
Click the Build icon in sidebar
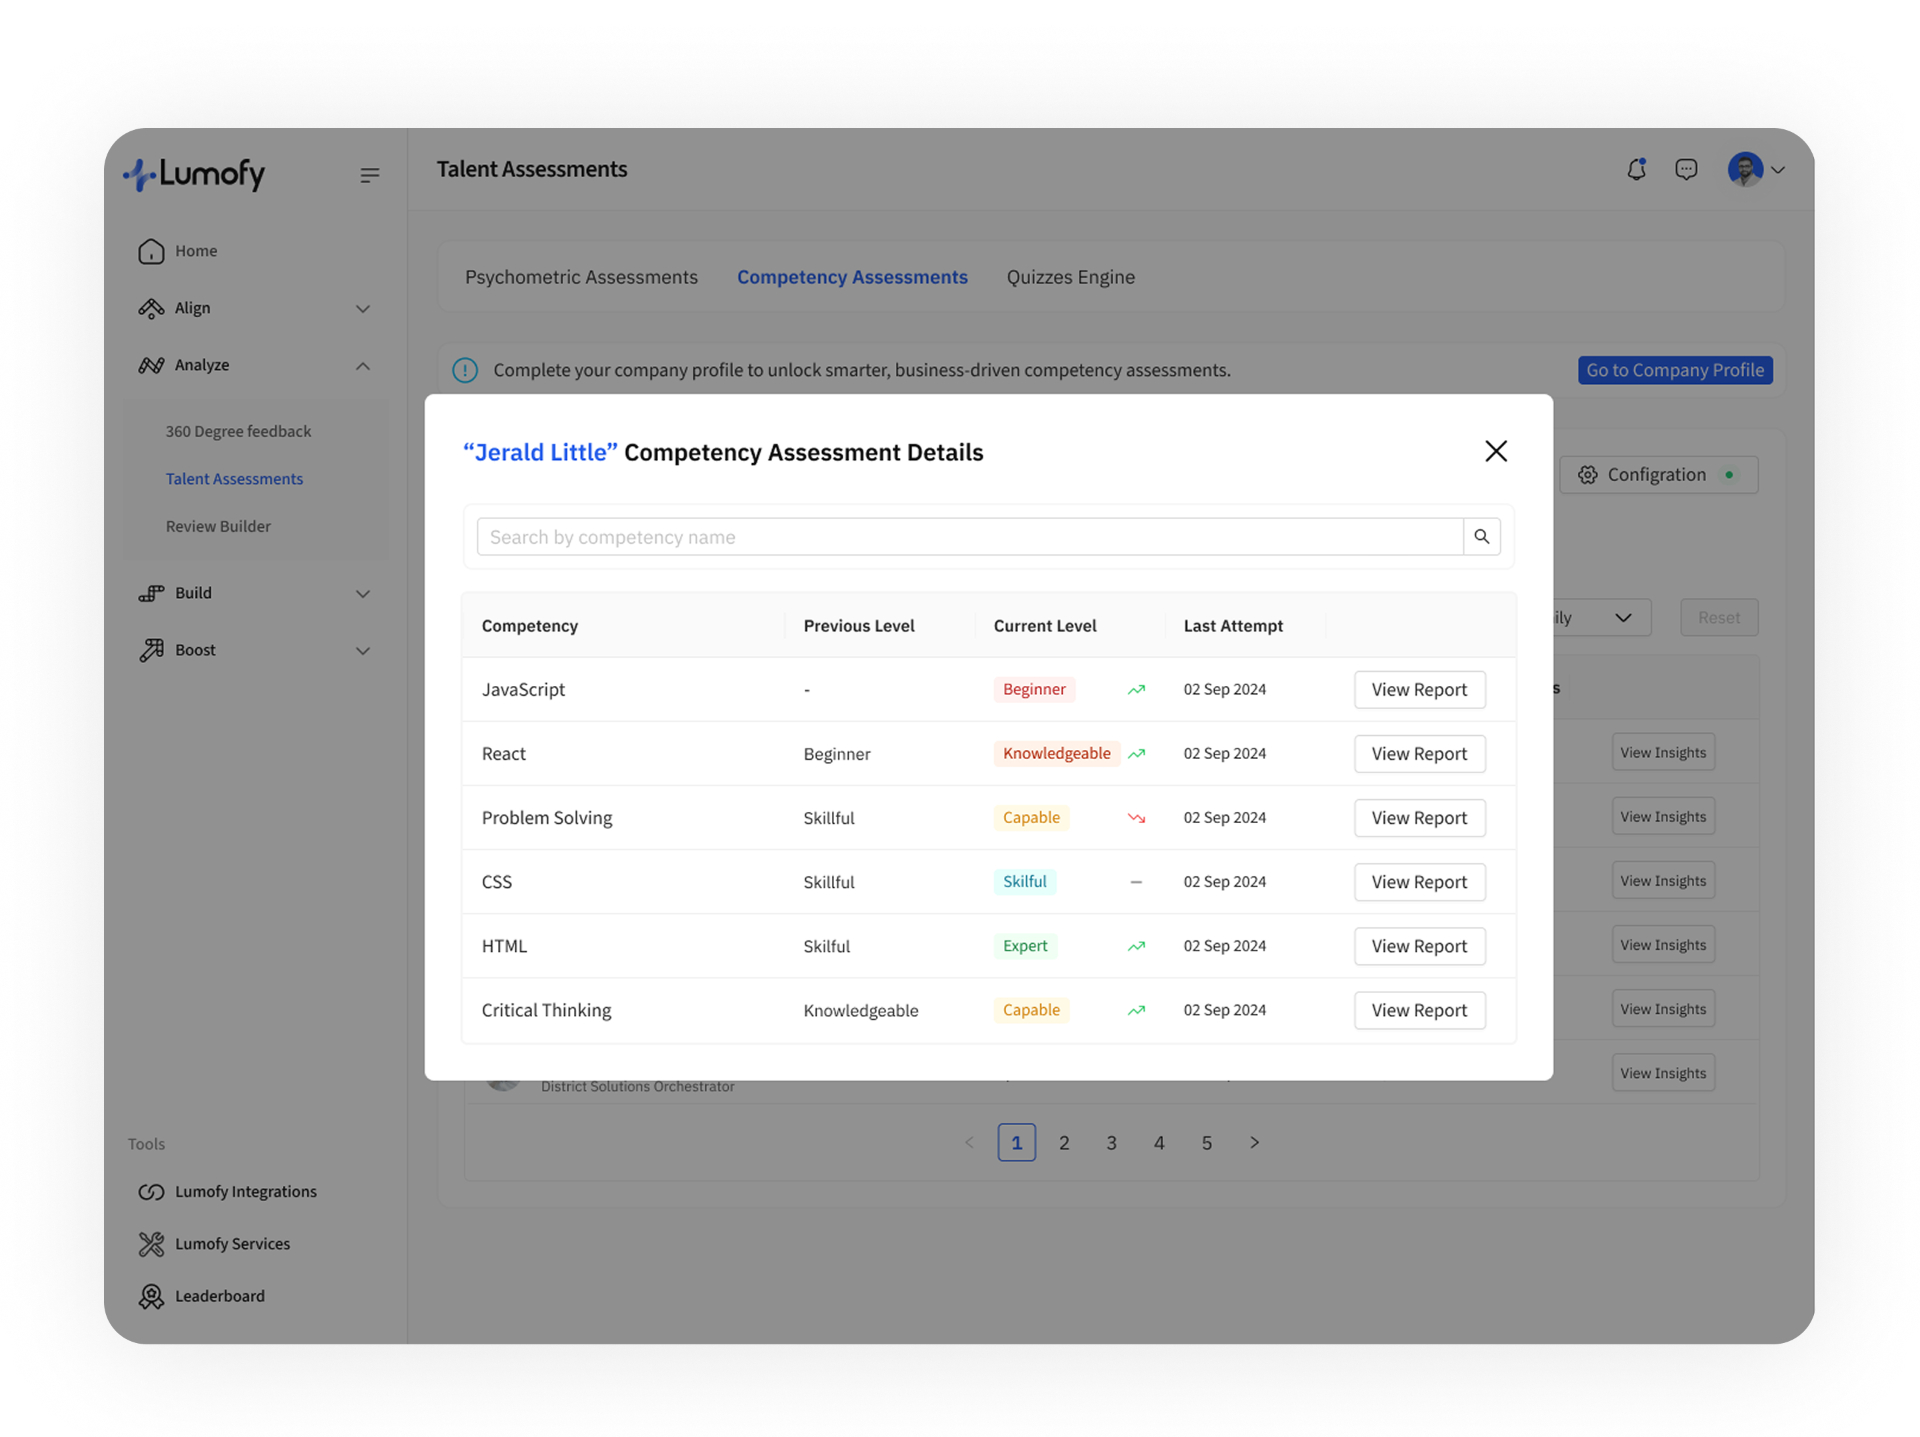click(151, 593)
